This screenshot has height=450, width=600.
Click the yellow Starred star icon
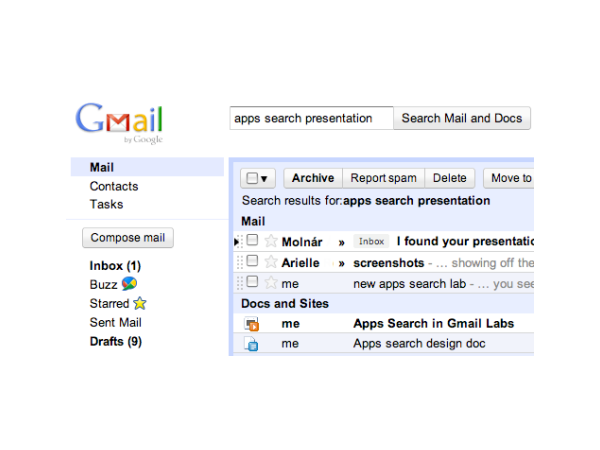click(x=140, y=303)
